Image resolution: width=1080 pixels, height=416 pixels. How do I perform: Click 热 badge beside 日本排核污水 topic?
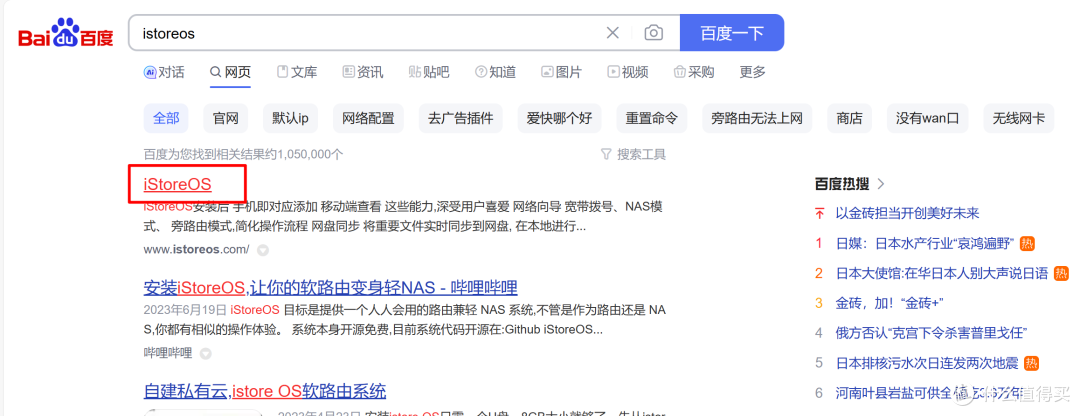click(x=1032, y=363)
